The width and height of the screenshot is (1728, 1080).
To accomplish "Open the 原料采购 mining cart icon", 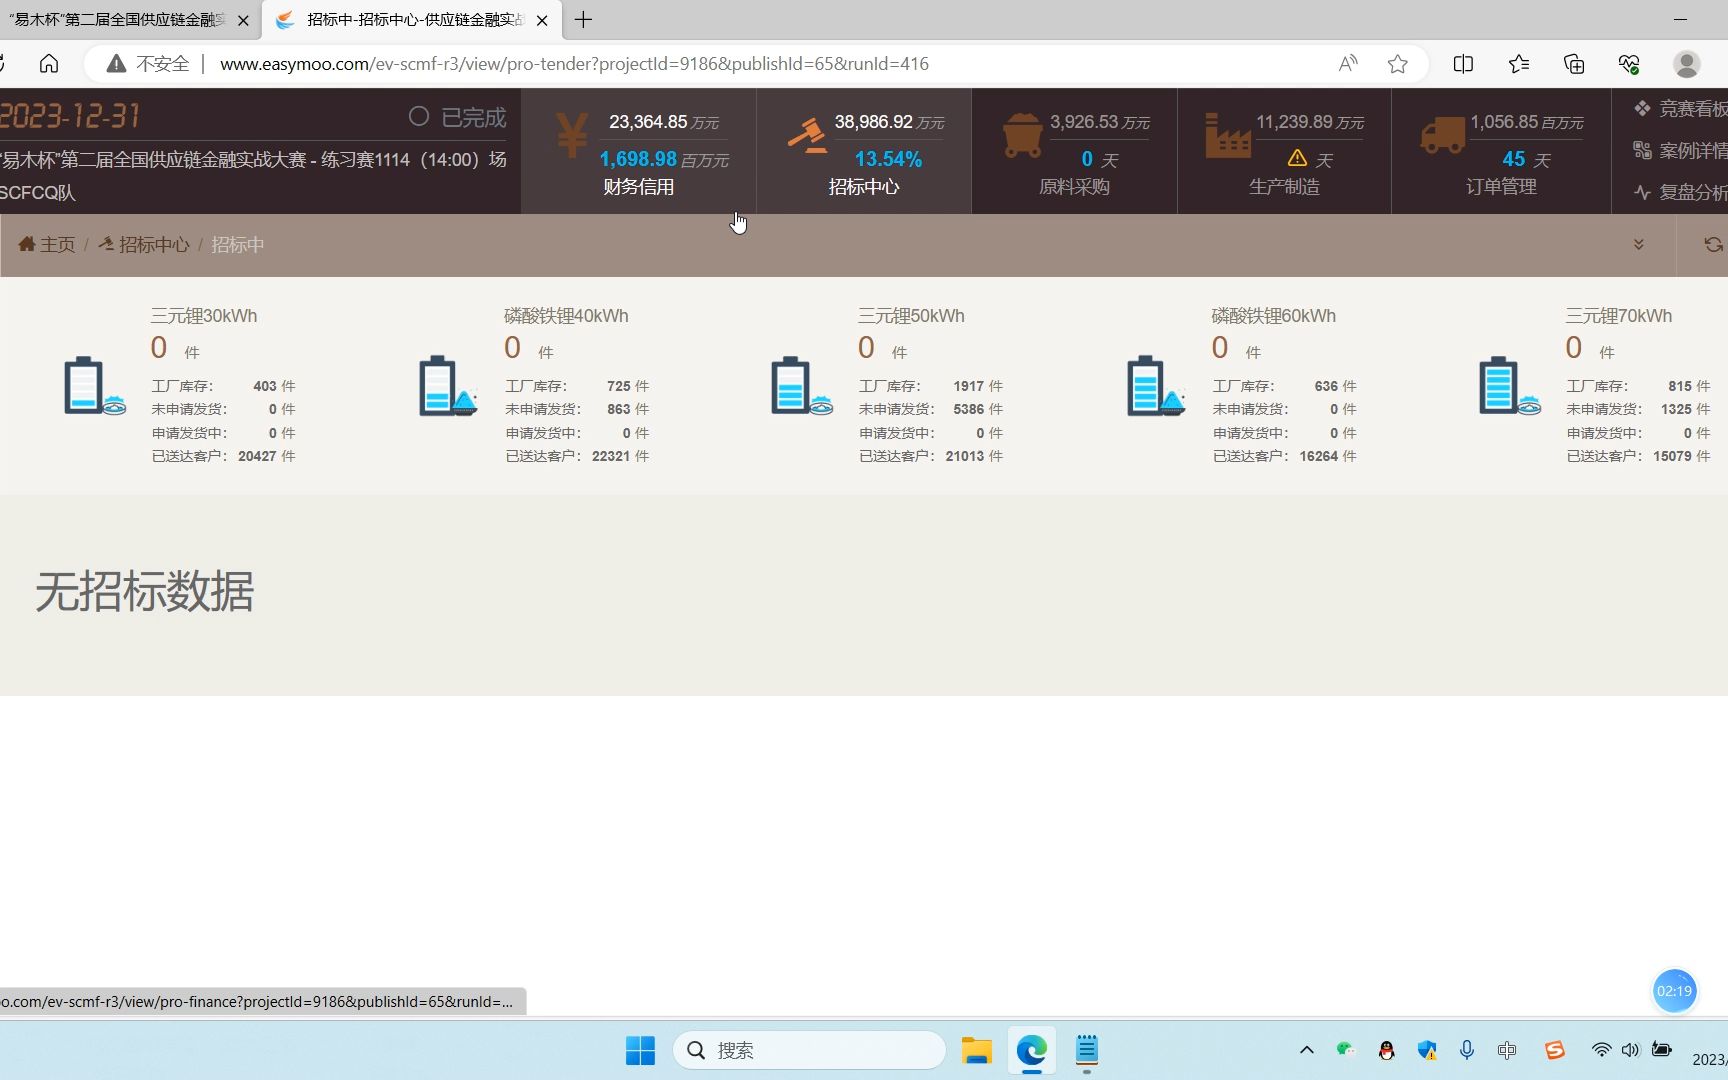I will (x=1022, y=136).
